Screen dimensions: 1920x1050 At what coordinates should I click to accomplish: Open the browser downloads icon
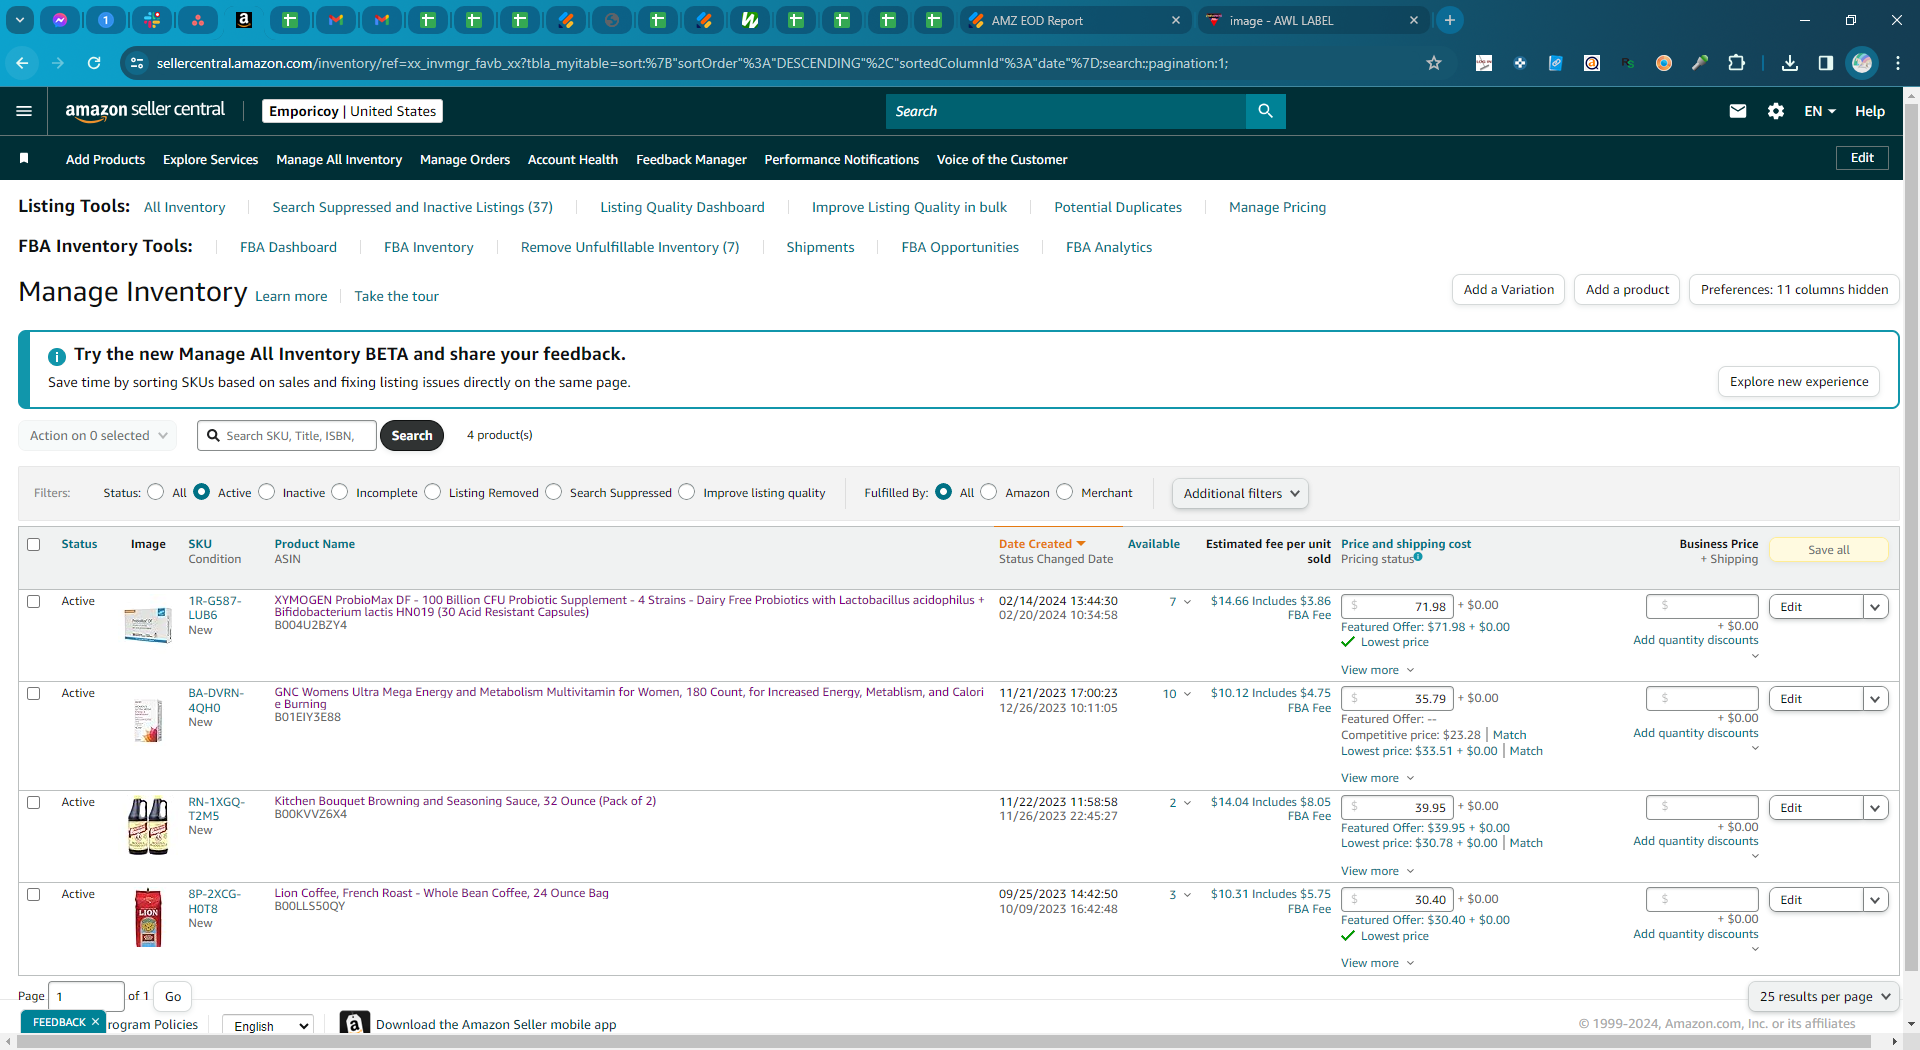pyautogui.click(x=1790, y=63)
